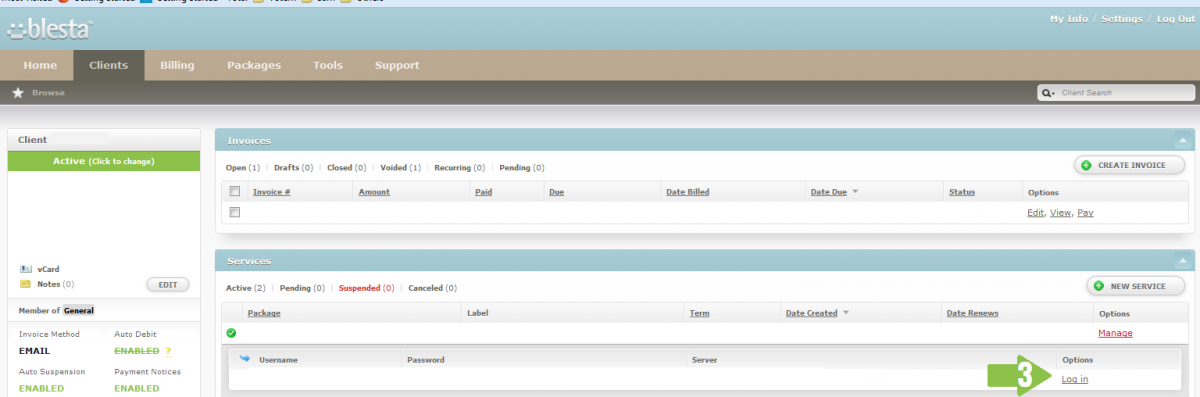Click the blue arrow icon beside Username

[x=244, y=358]
